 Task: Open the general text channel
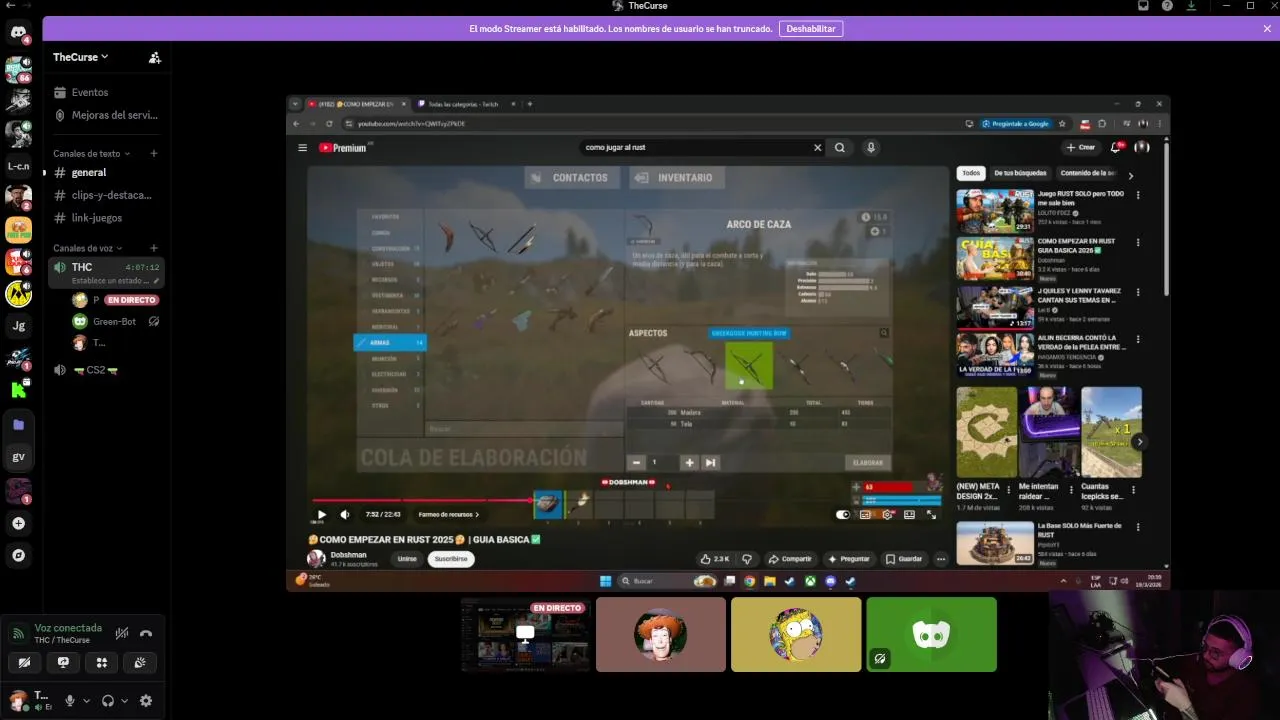click(106, 172)
